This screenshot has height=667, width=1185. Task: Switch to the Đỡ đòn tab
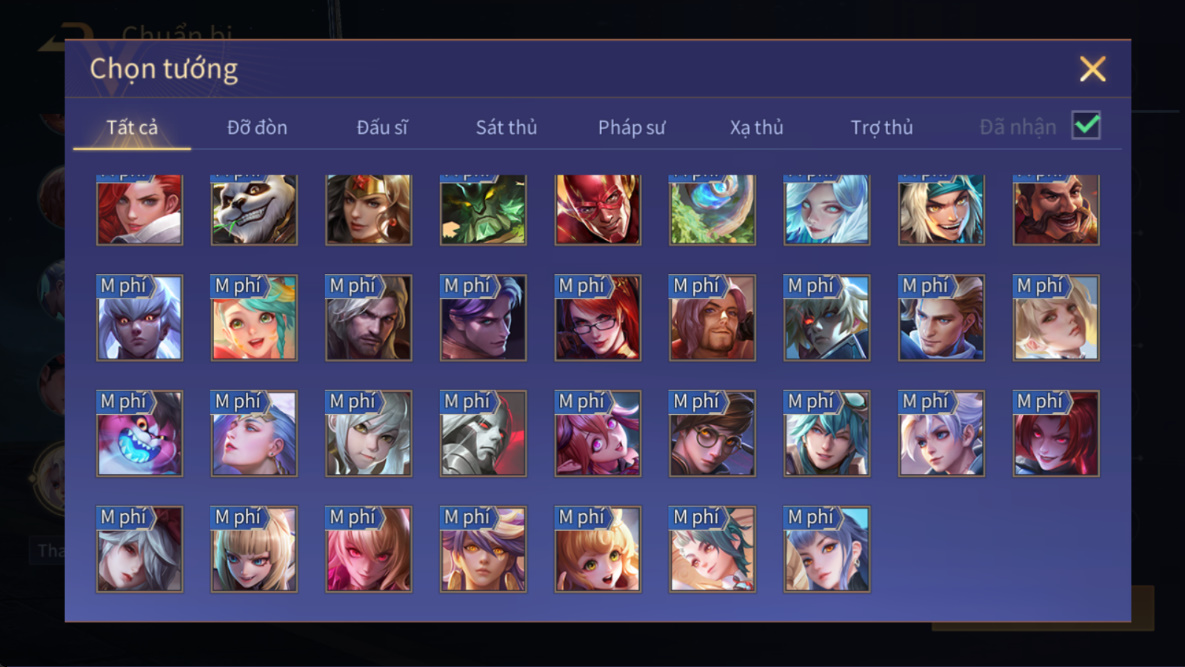tap(257, 127)
